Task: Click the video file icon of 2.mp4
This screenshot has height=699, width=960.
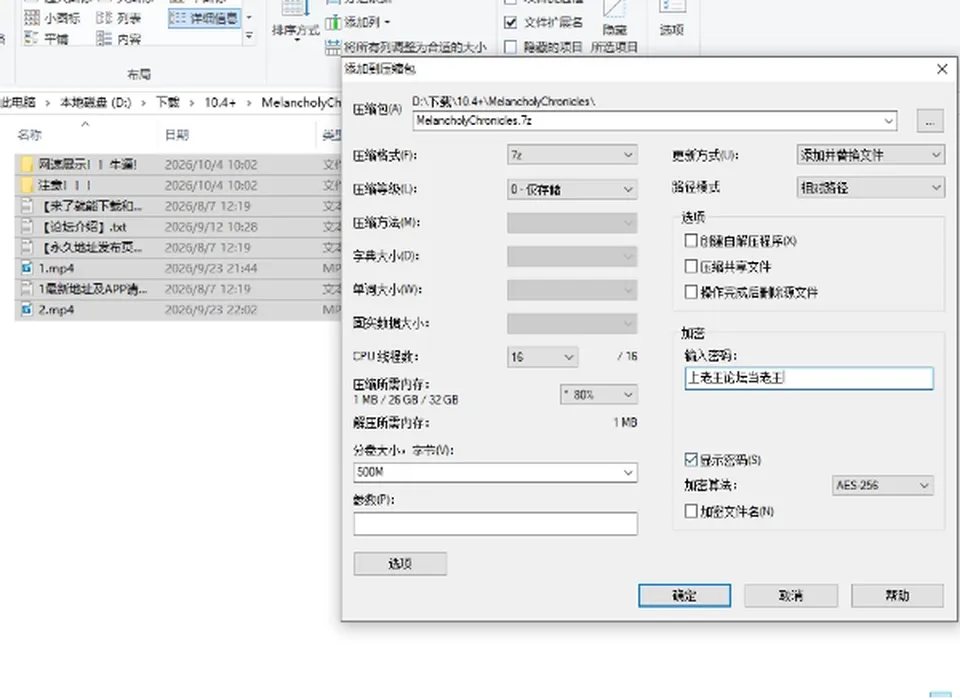Action: [27, 310]
